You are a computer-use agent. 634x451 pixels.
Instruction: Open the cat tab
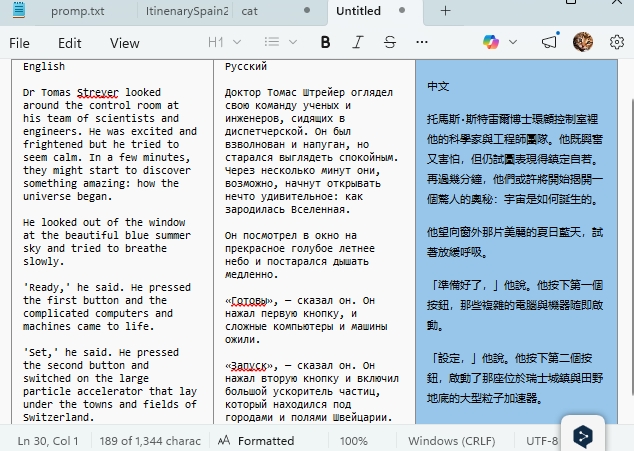pyautogui.click(x=249, y=11)
